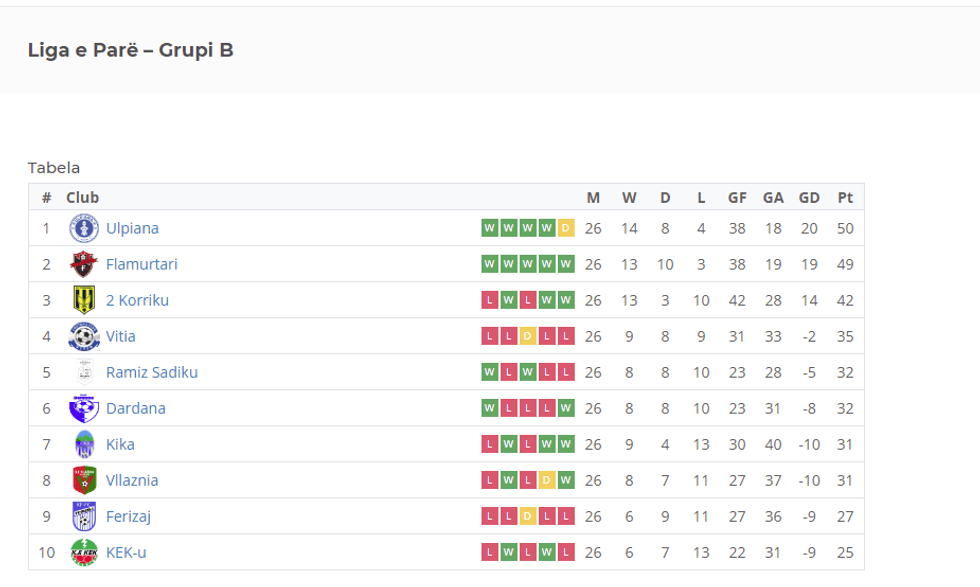The height and width of the screenshot is (587, 980).
Task: Click the Ramiz Sadiku club logo
Action: pyautogui.click(x=84, y=372)
